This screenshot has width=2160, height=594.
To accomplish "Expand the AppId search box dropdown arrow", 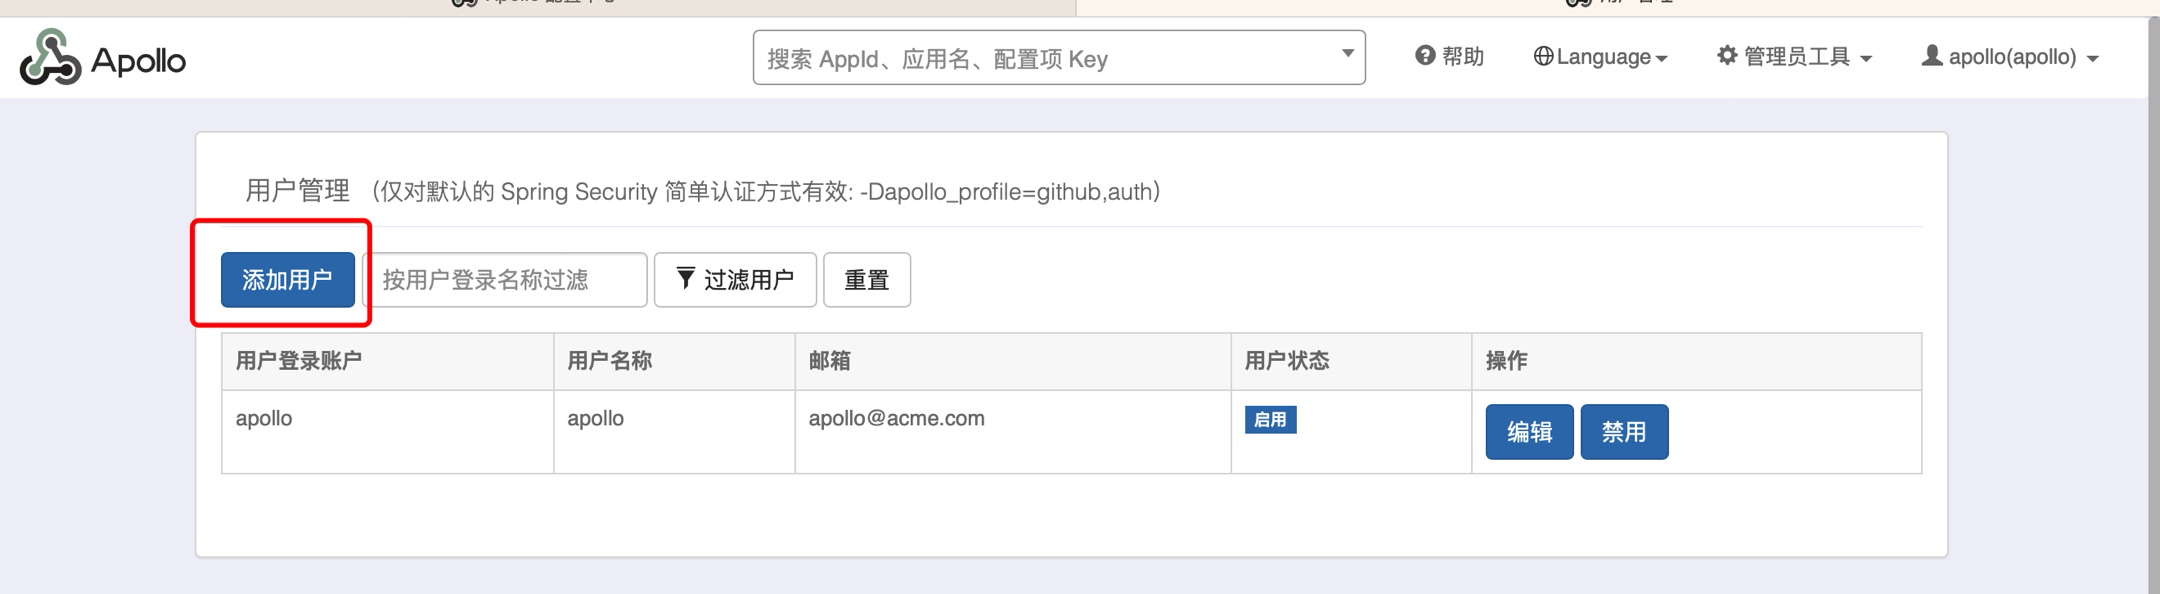I will click(1347, 53).
